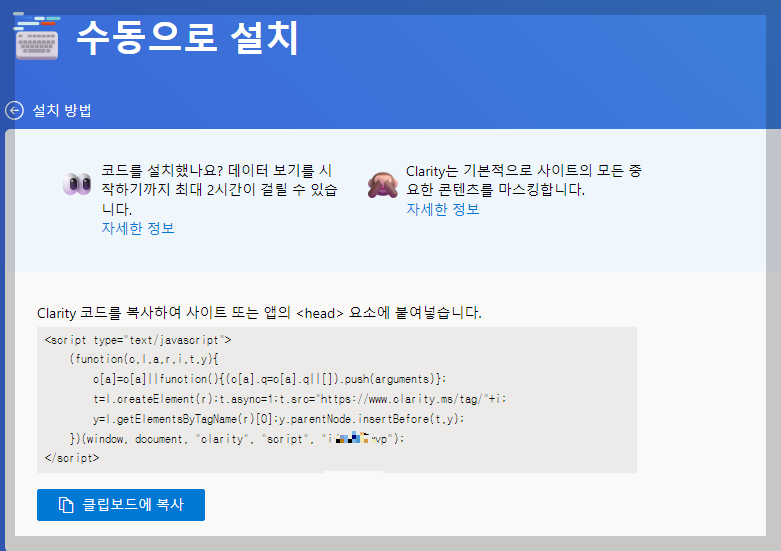Image resolution: width=781 pixels, height=551 pixels.
Task: Copy the code with 클립보드에 복사 button
Action: 121,505
